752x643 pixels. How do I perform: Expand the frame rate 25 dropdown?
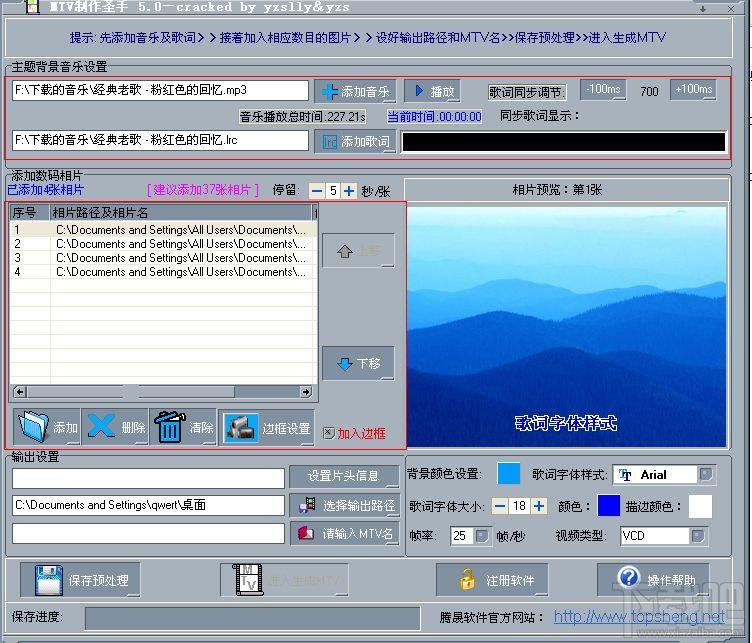coord(482,535)
